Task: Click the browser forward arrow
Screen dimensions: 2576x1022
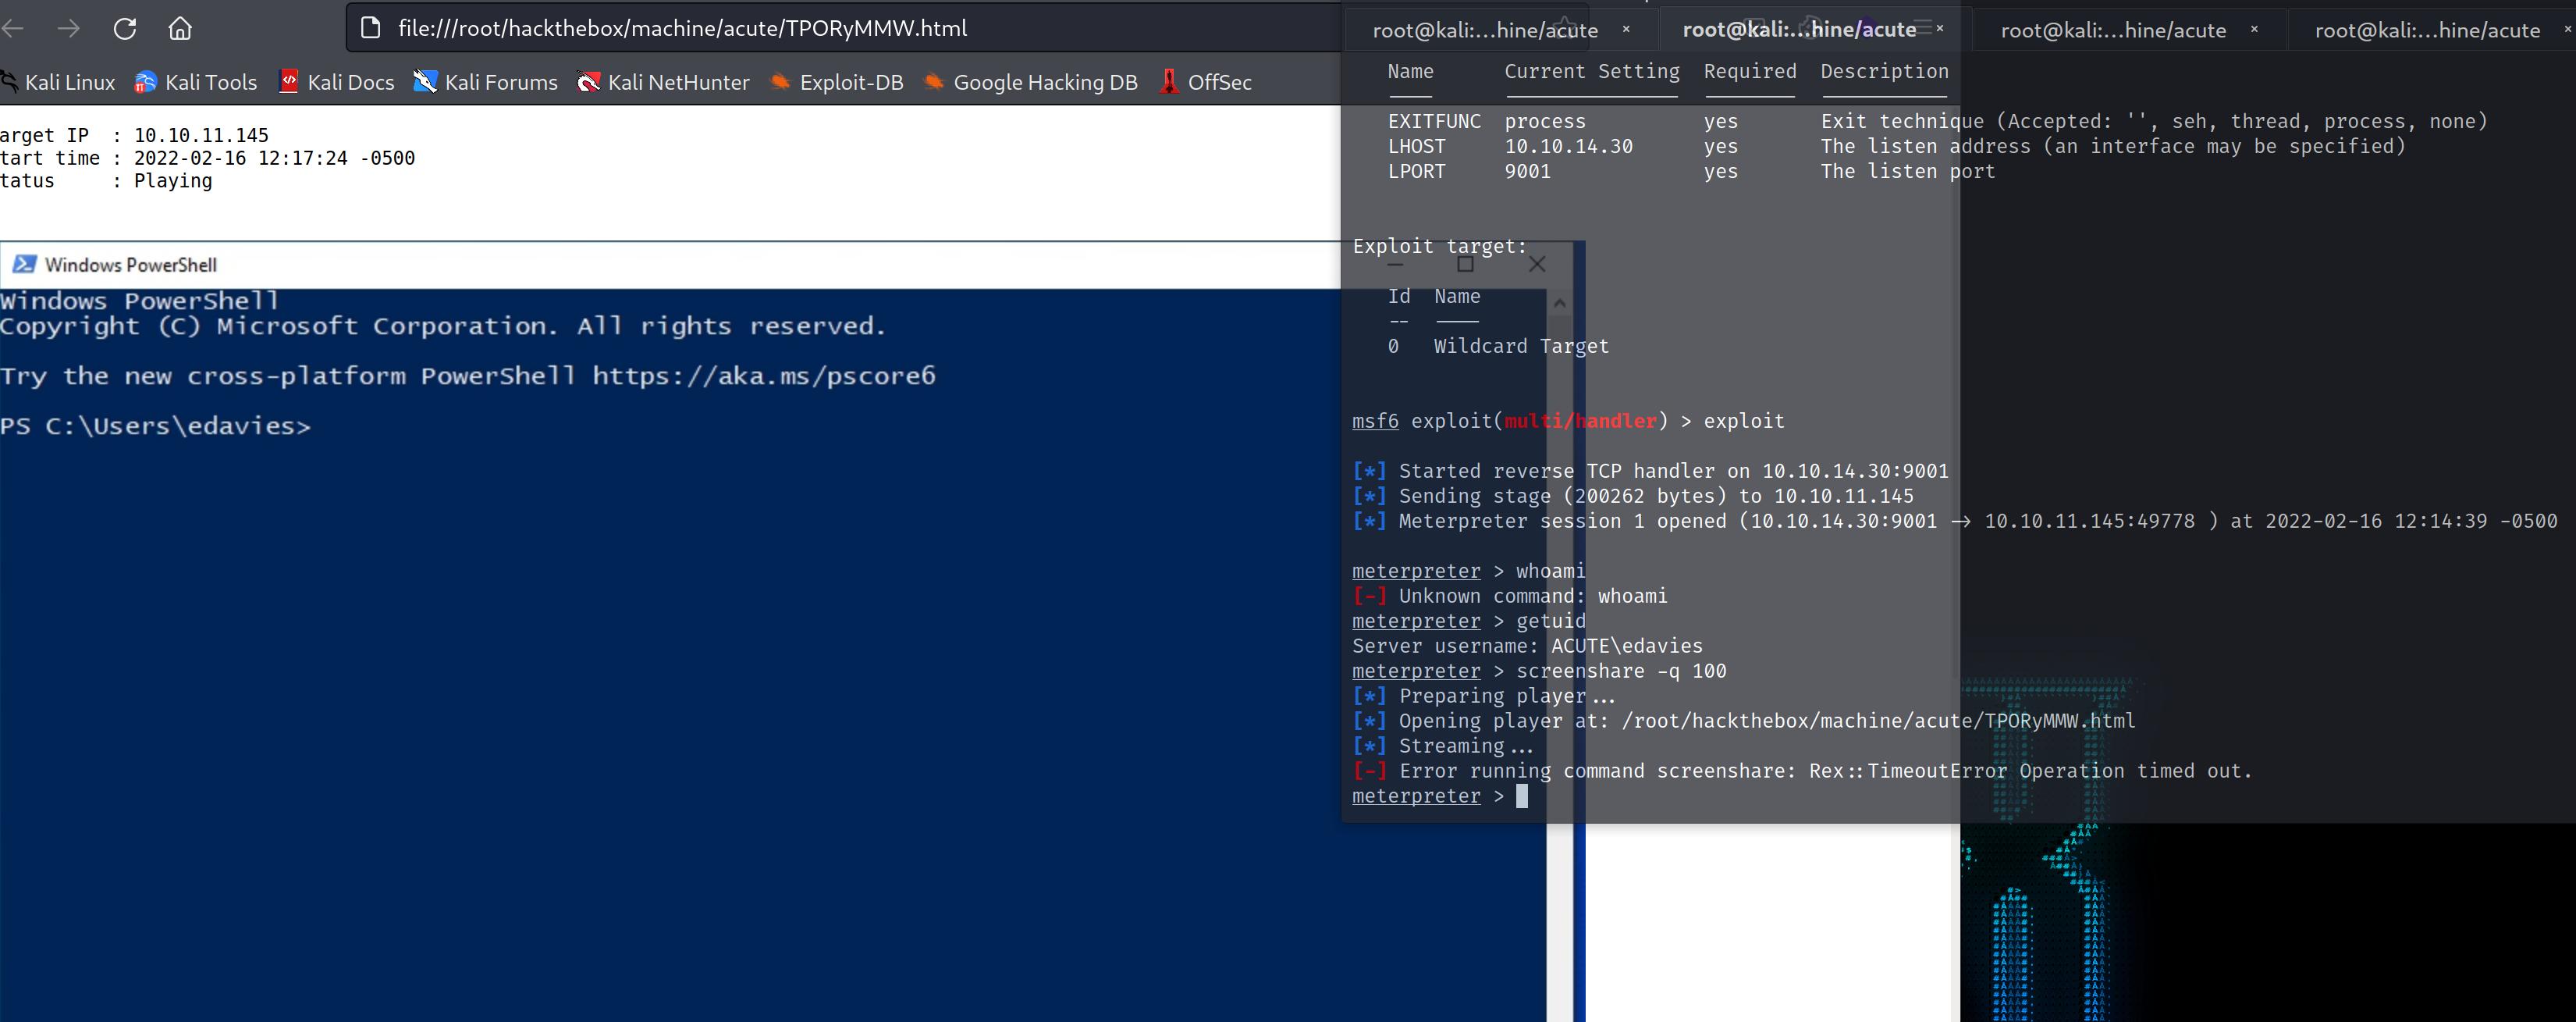Action: [68, 29]
